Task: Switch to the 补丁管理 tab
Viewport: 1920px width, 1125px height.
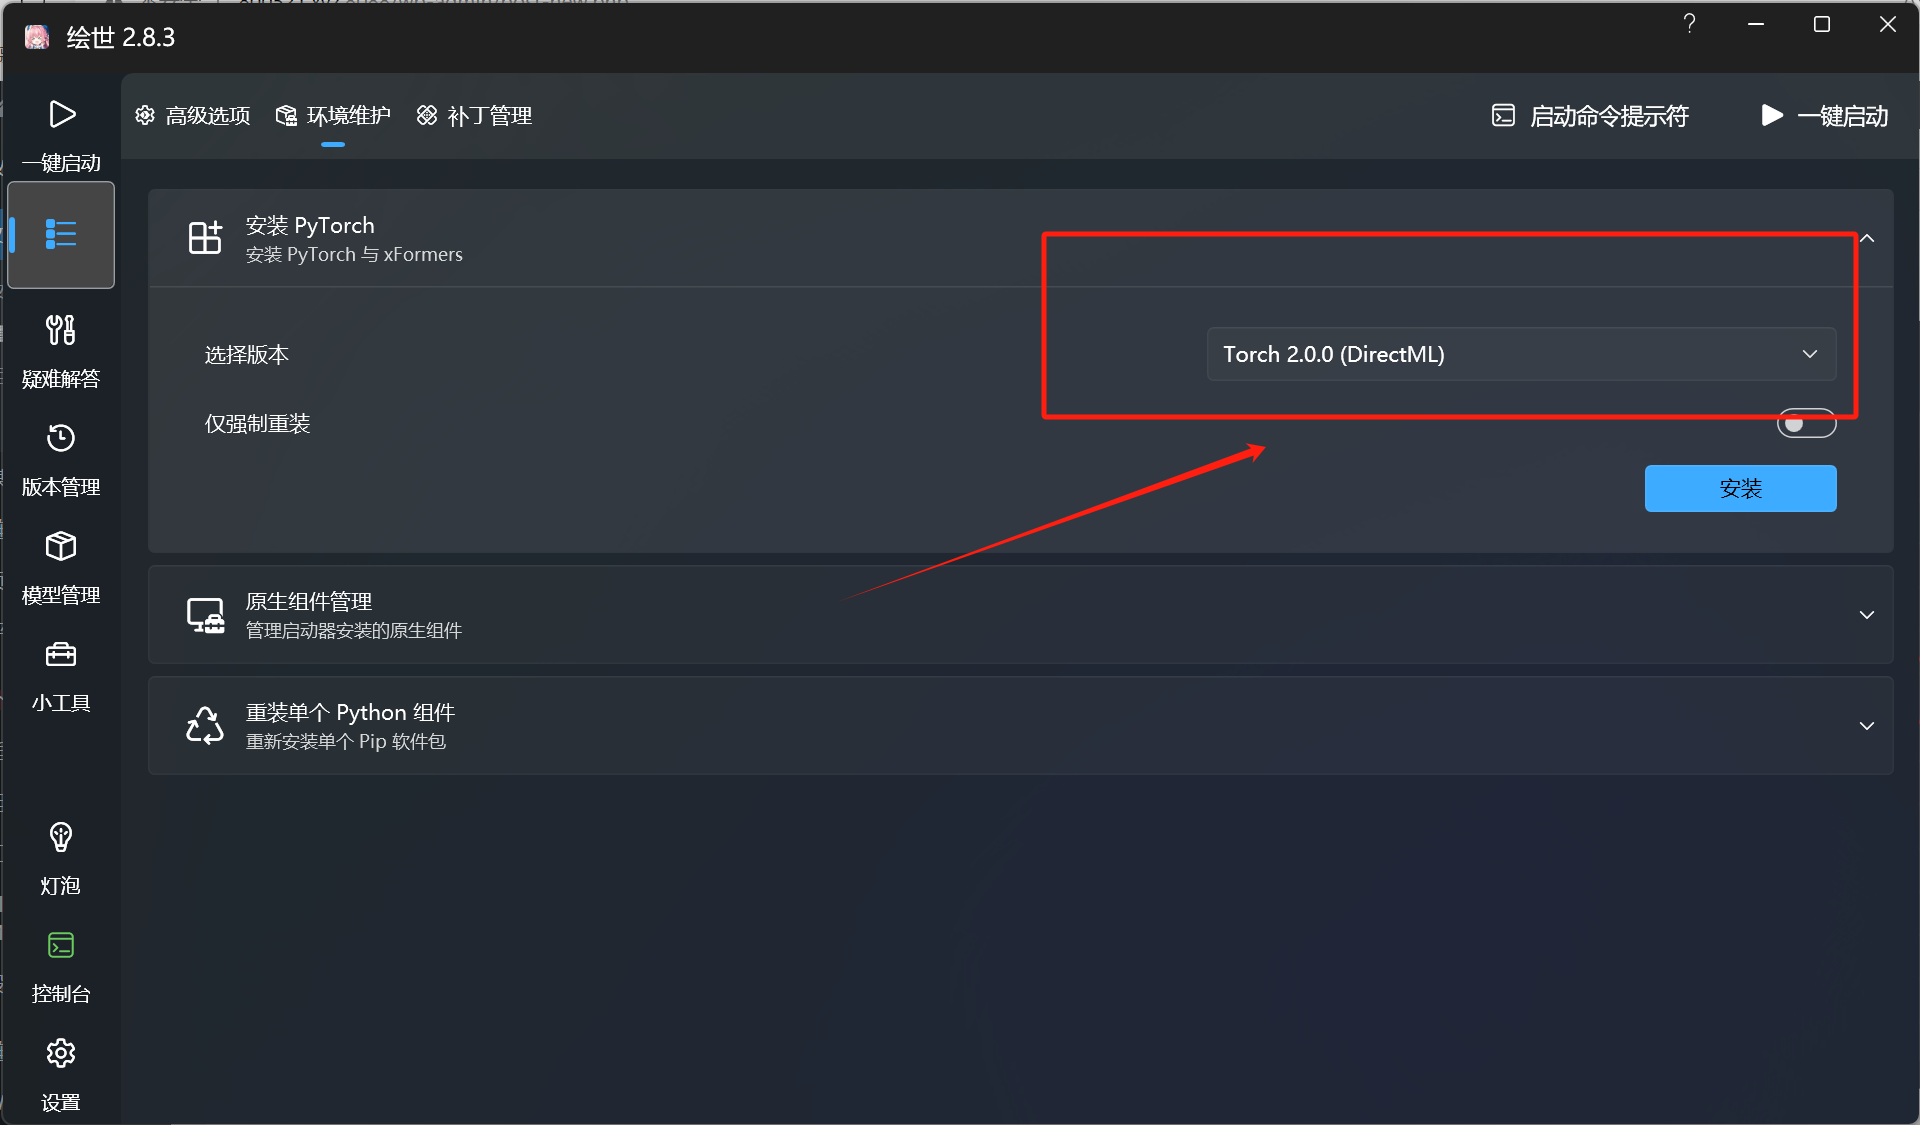Action: (475, 116)
